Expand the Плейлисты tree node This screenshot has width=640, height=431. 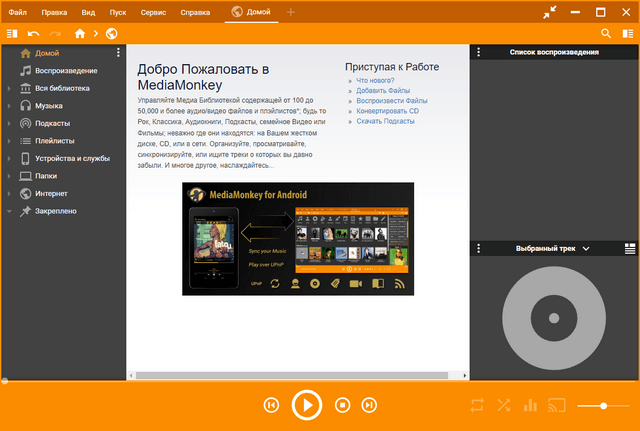(x=9, y=141)
